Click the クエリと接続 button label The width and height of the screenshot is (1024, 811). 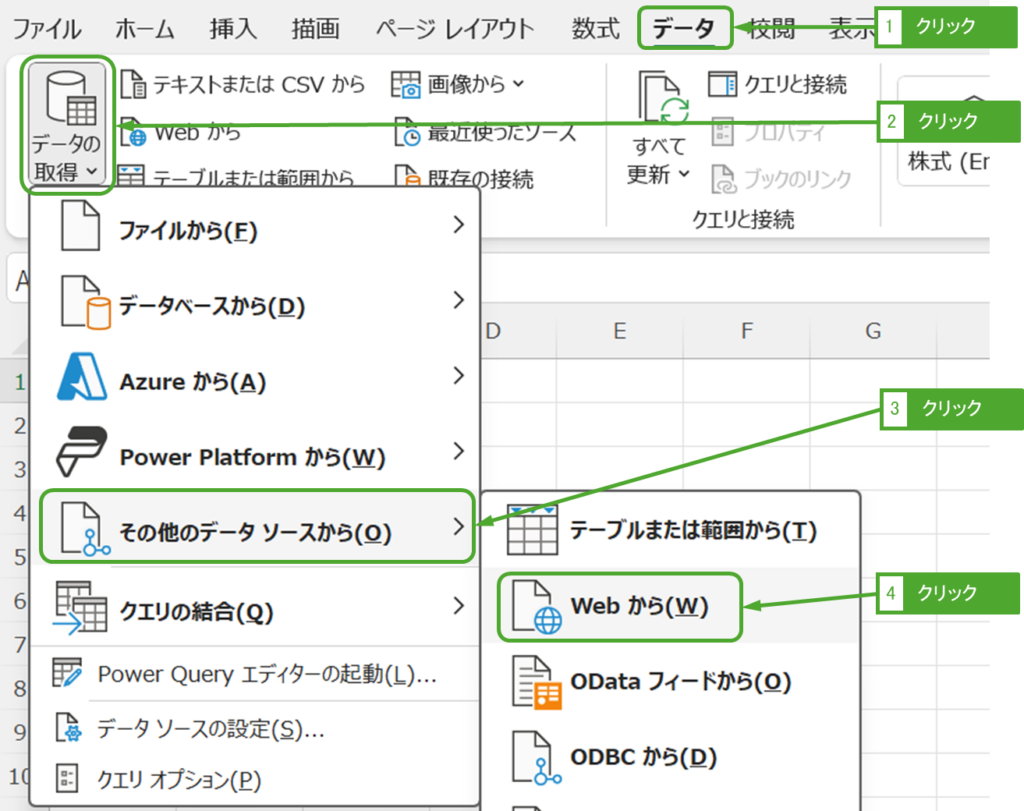[795, 84]
